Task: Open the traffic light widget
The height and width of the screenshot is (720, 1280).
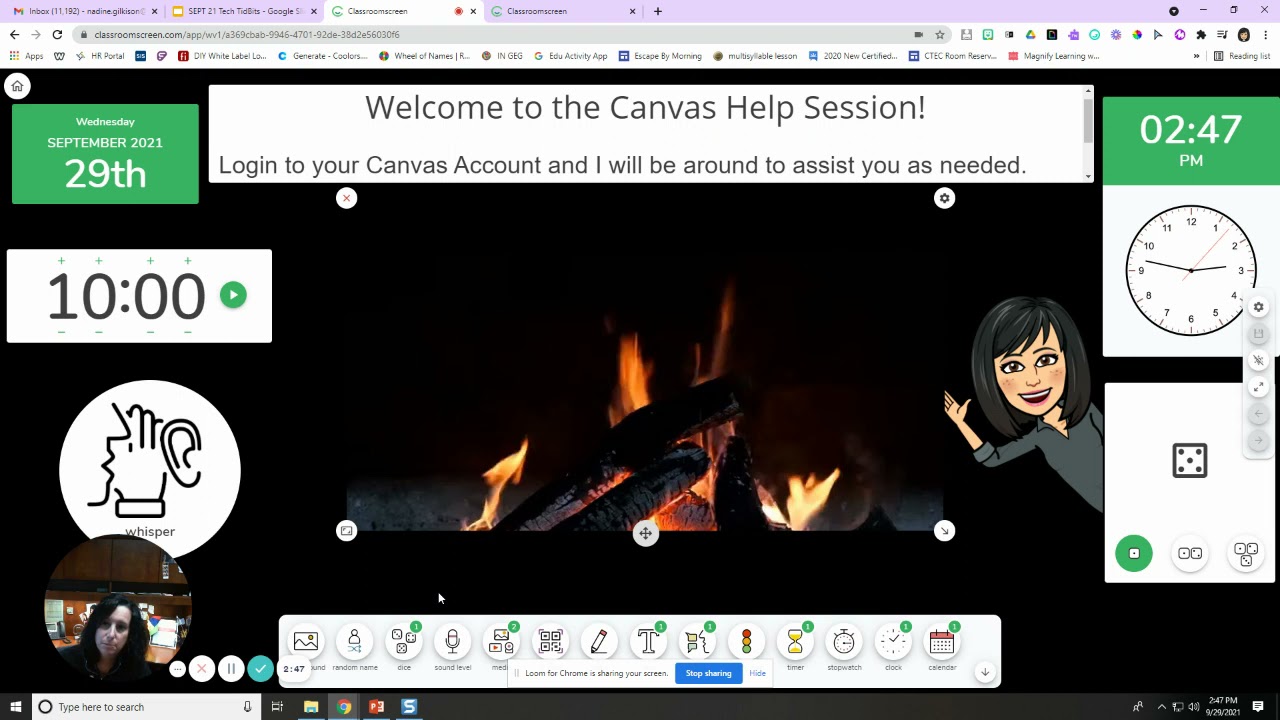Action: (x=746, y=642)
